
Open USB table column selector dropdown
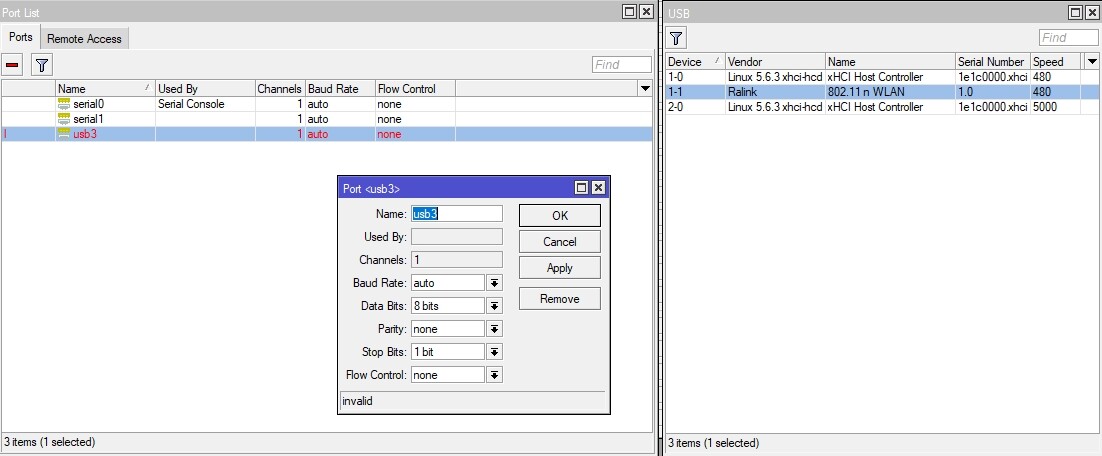(x=1092, y=62)
